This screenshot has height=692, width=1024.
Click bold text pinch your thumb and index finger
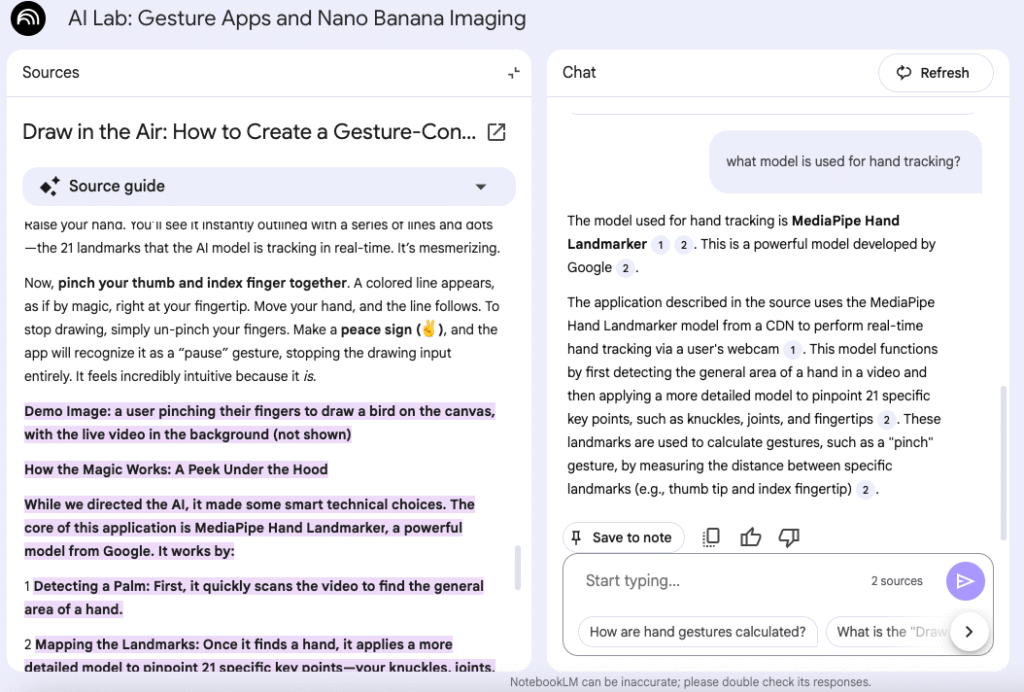pos(202,283)
